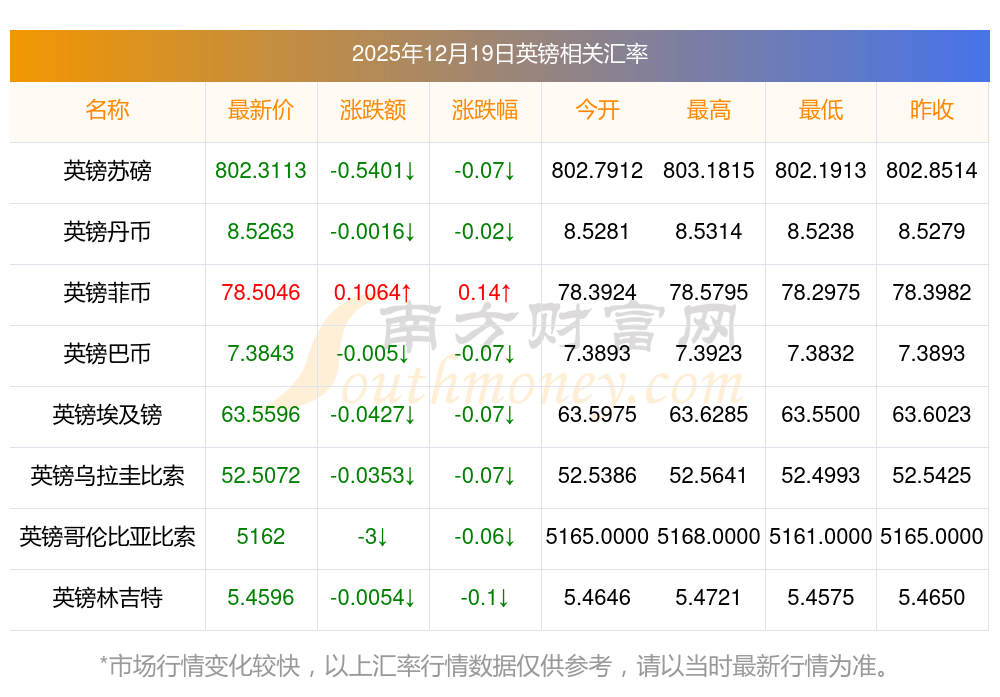Select the 涨跌额 column header
Viewport: 1000px width, 697px height.
(373, 110)
